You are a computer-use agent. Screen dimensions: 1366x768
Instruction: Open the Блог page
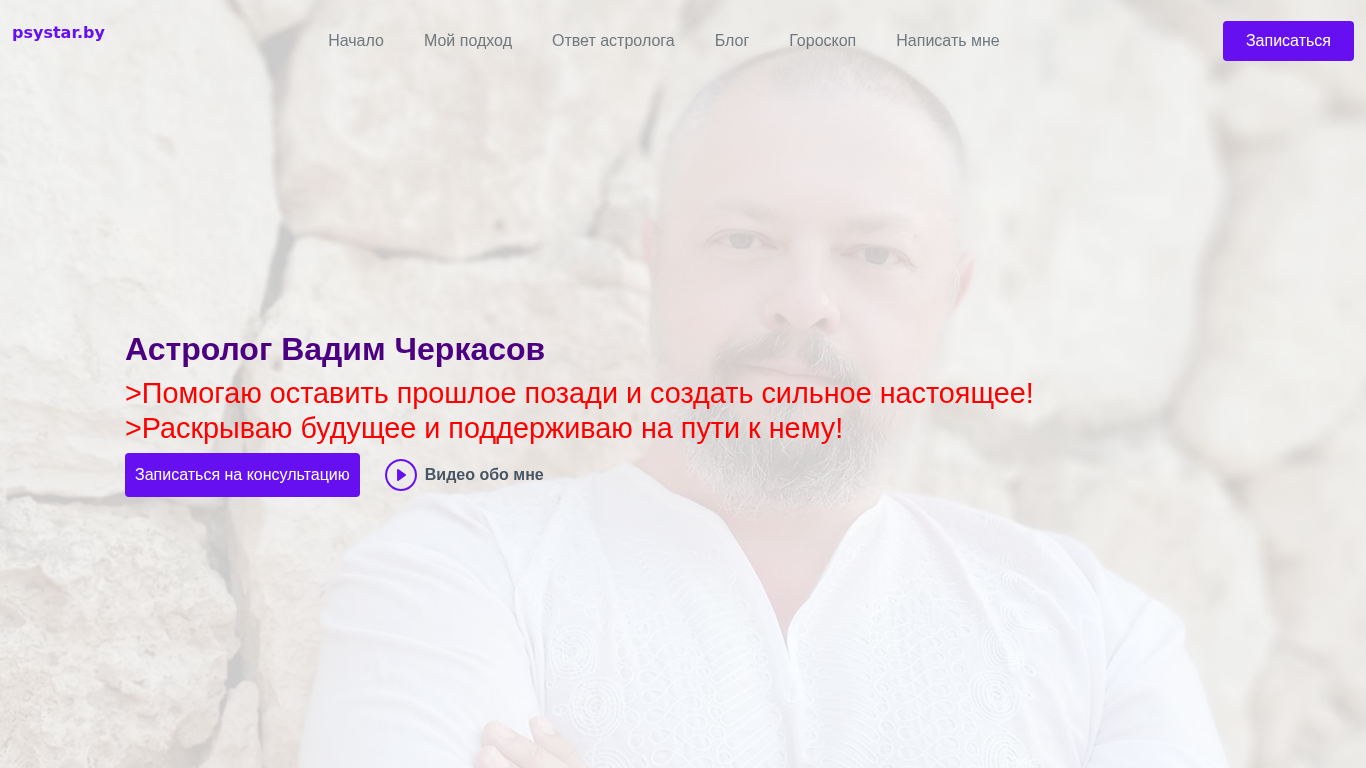click(x=732, y=41)
